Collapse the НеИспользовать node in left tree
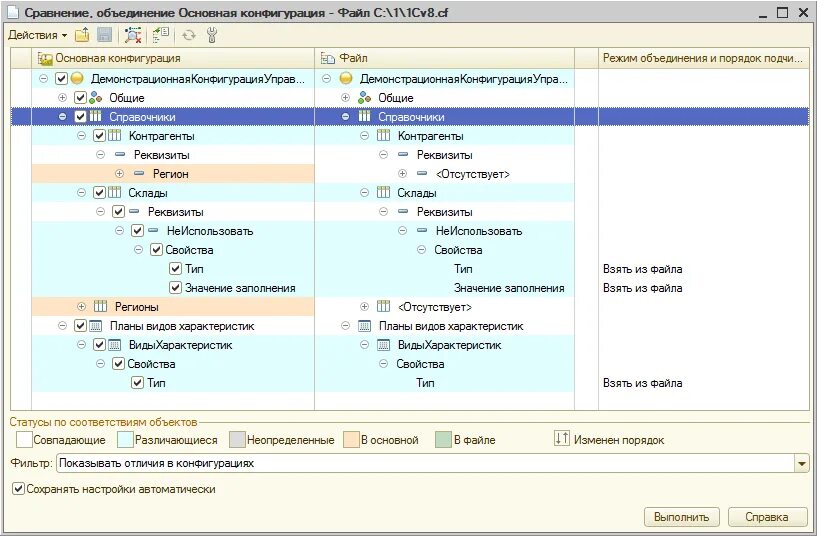 (119, 231)
